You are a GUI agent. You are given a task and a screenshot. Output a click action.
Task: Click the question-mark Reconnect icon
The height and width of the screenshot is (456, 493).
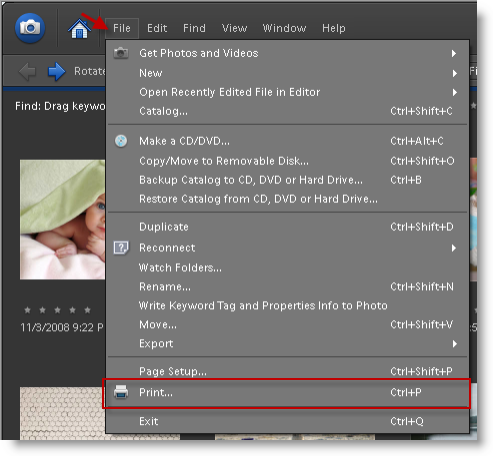[x=121, y=248]
